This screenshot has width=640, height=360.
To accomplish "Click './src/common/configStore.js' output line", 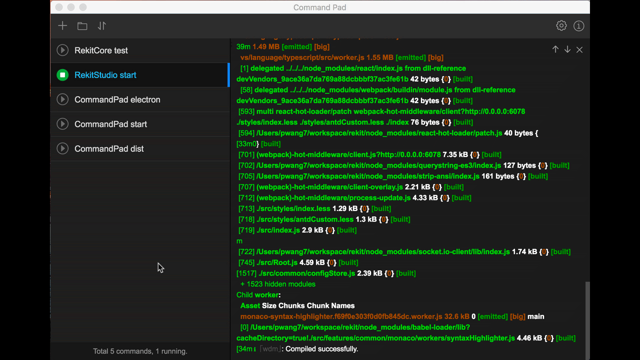I will click(x=326, y=273).
